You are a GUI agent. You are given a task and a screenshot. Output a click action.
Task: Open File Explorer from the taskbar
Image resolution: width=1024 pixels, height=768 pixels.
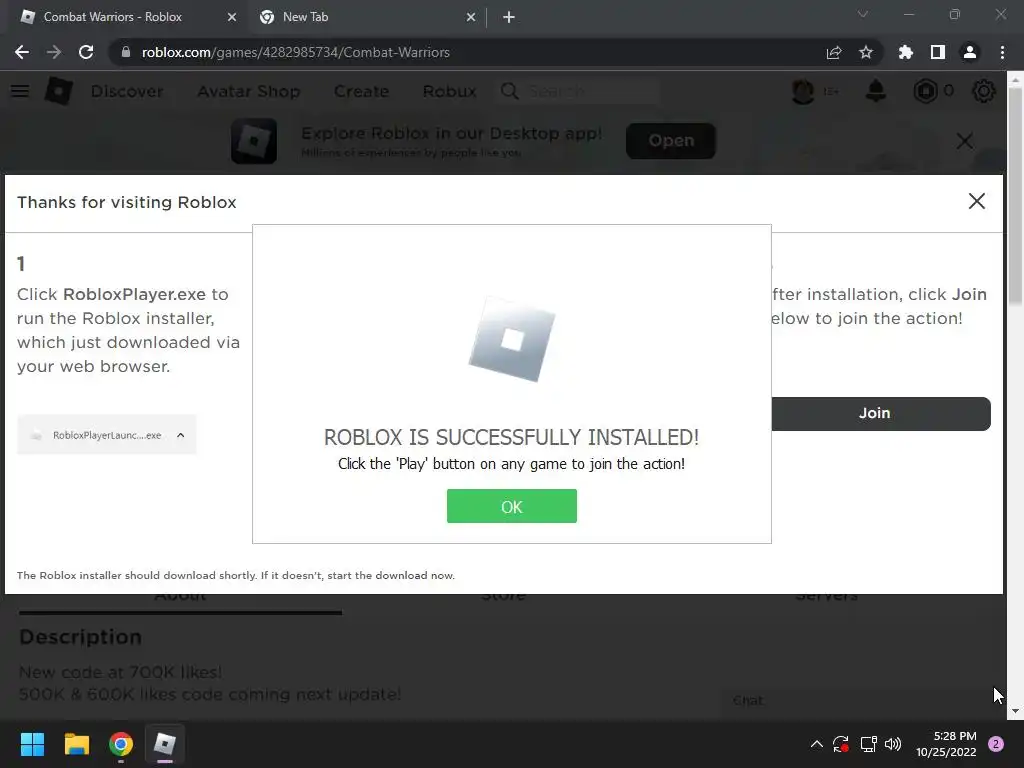tap(76, 744)
